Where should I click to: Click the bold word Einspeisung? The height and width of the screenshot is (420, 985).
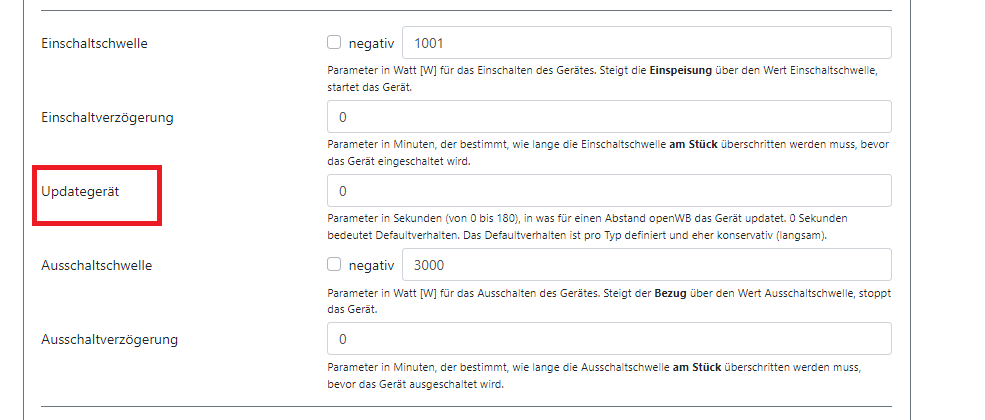click(x=680, y=72)
